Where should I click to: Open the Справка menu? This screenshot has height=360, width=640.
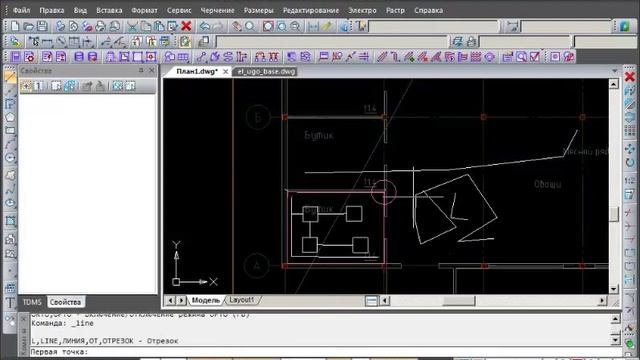pyautogui.click(x=428, y=10)
